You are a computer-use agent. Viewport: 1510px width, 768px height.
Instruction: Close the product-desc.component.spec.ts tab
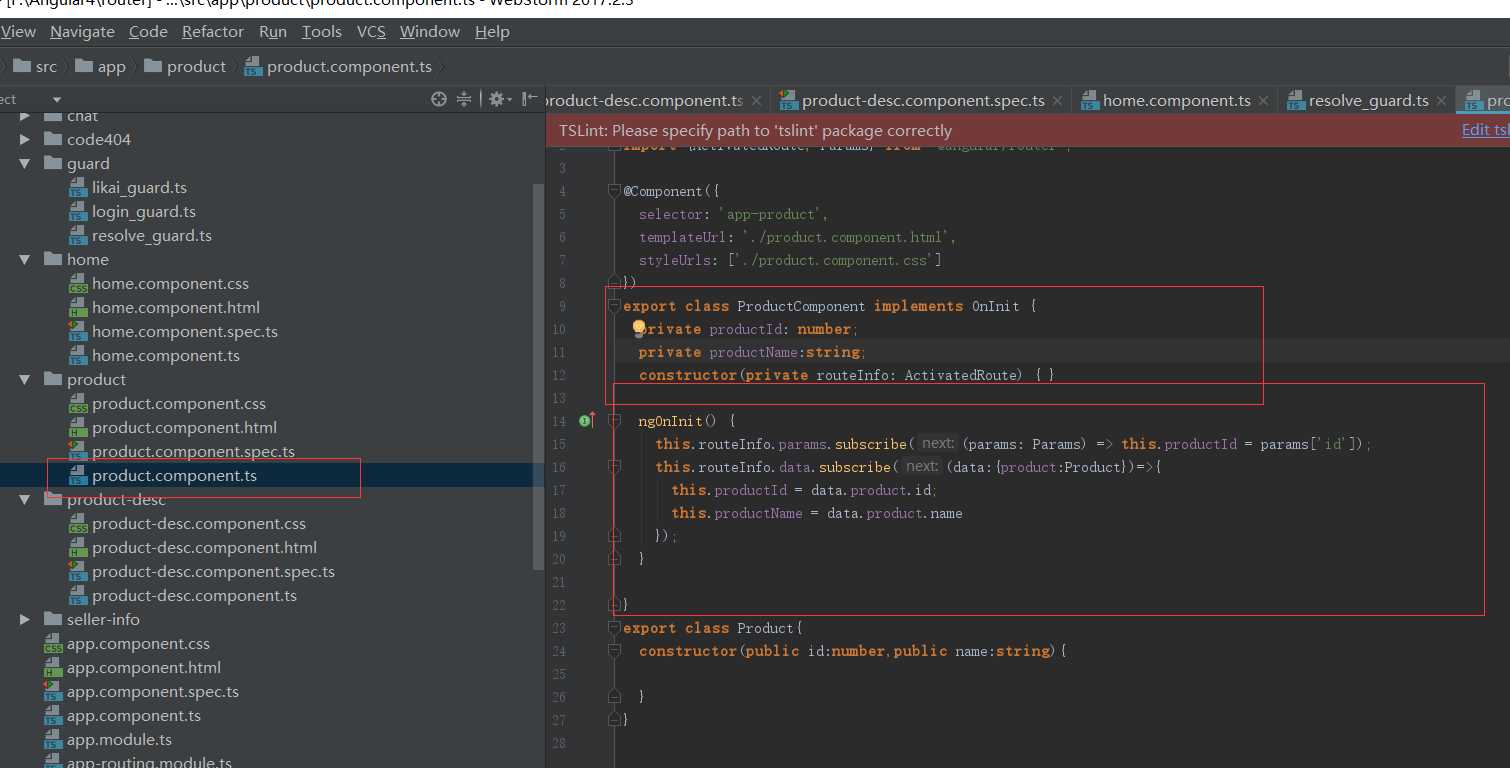1058,101
